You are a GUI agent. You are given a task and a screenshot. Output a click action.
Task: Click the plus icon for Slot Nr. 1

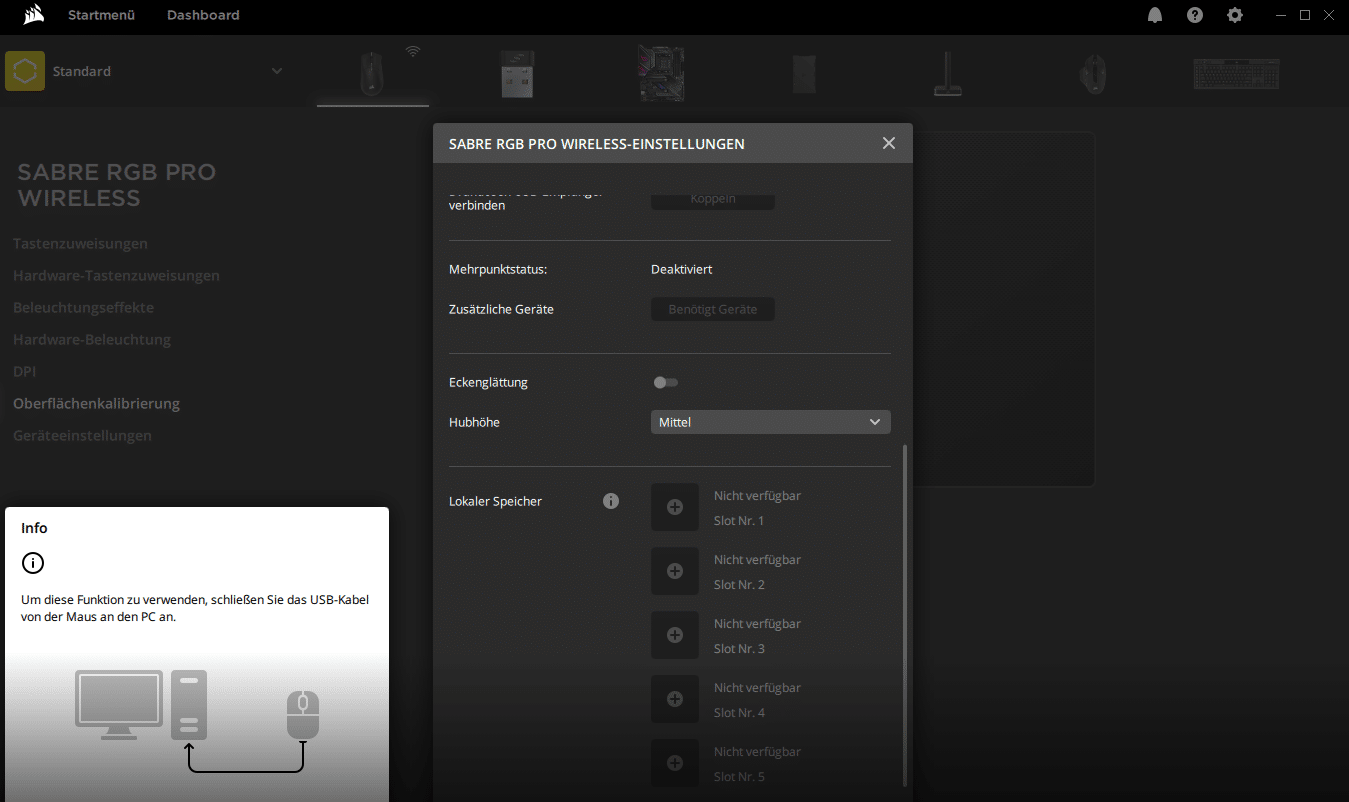(x=675, y=508)
